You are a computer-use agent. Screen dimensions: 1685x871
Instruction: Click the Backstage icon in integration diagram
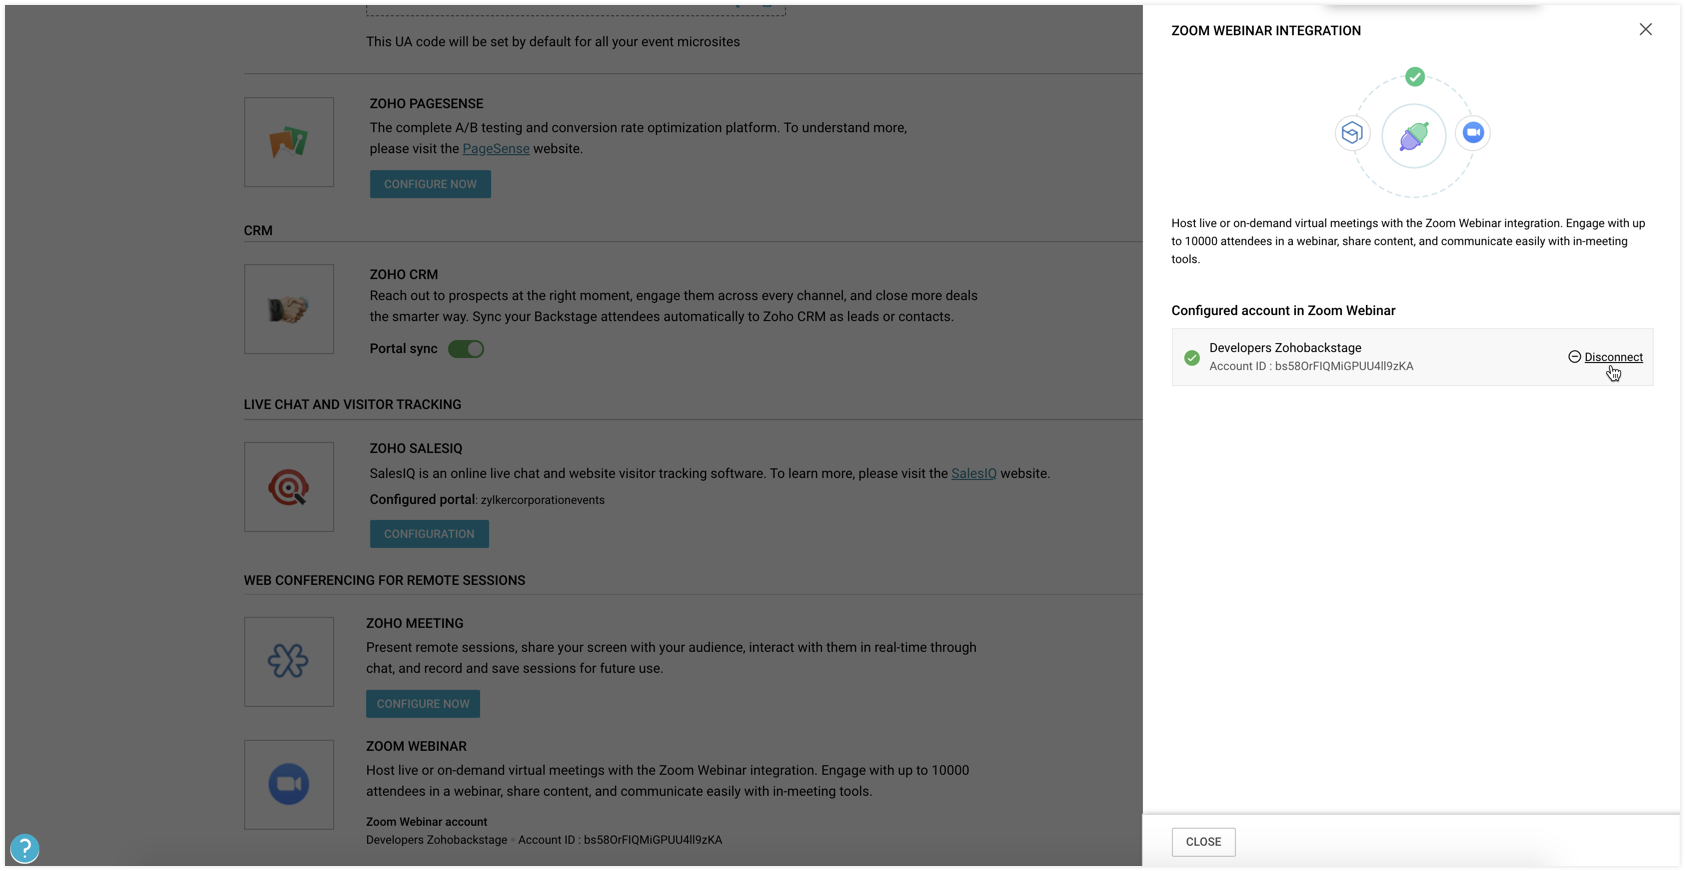1352,133
